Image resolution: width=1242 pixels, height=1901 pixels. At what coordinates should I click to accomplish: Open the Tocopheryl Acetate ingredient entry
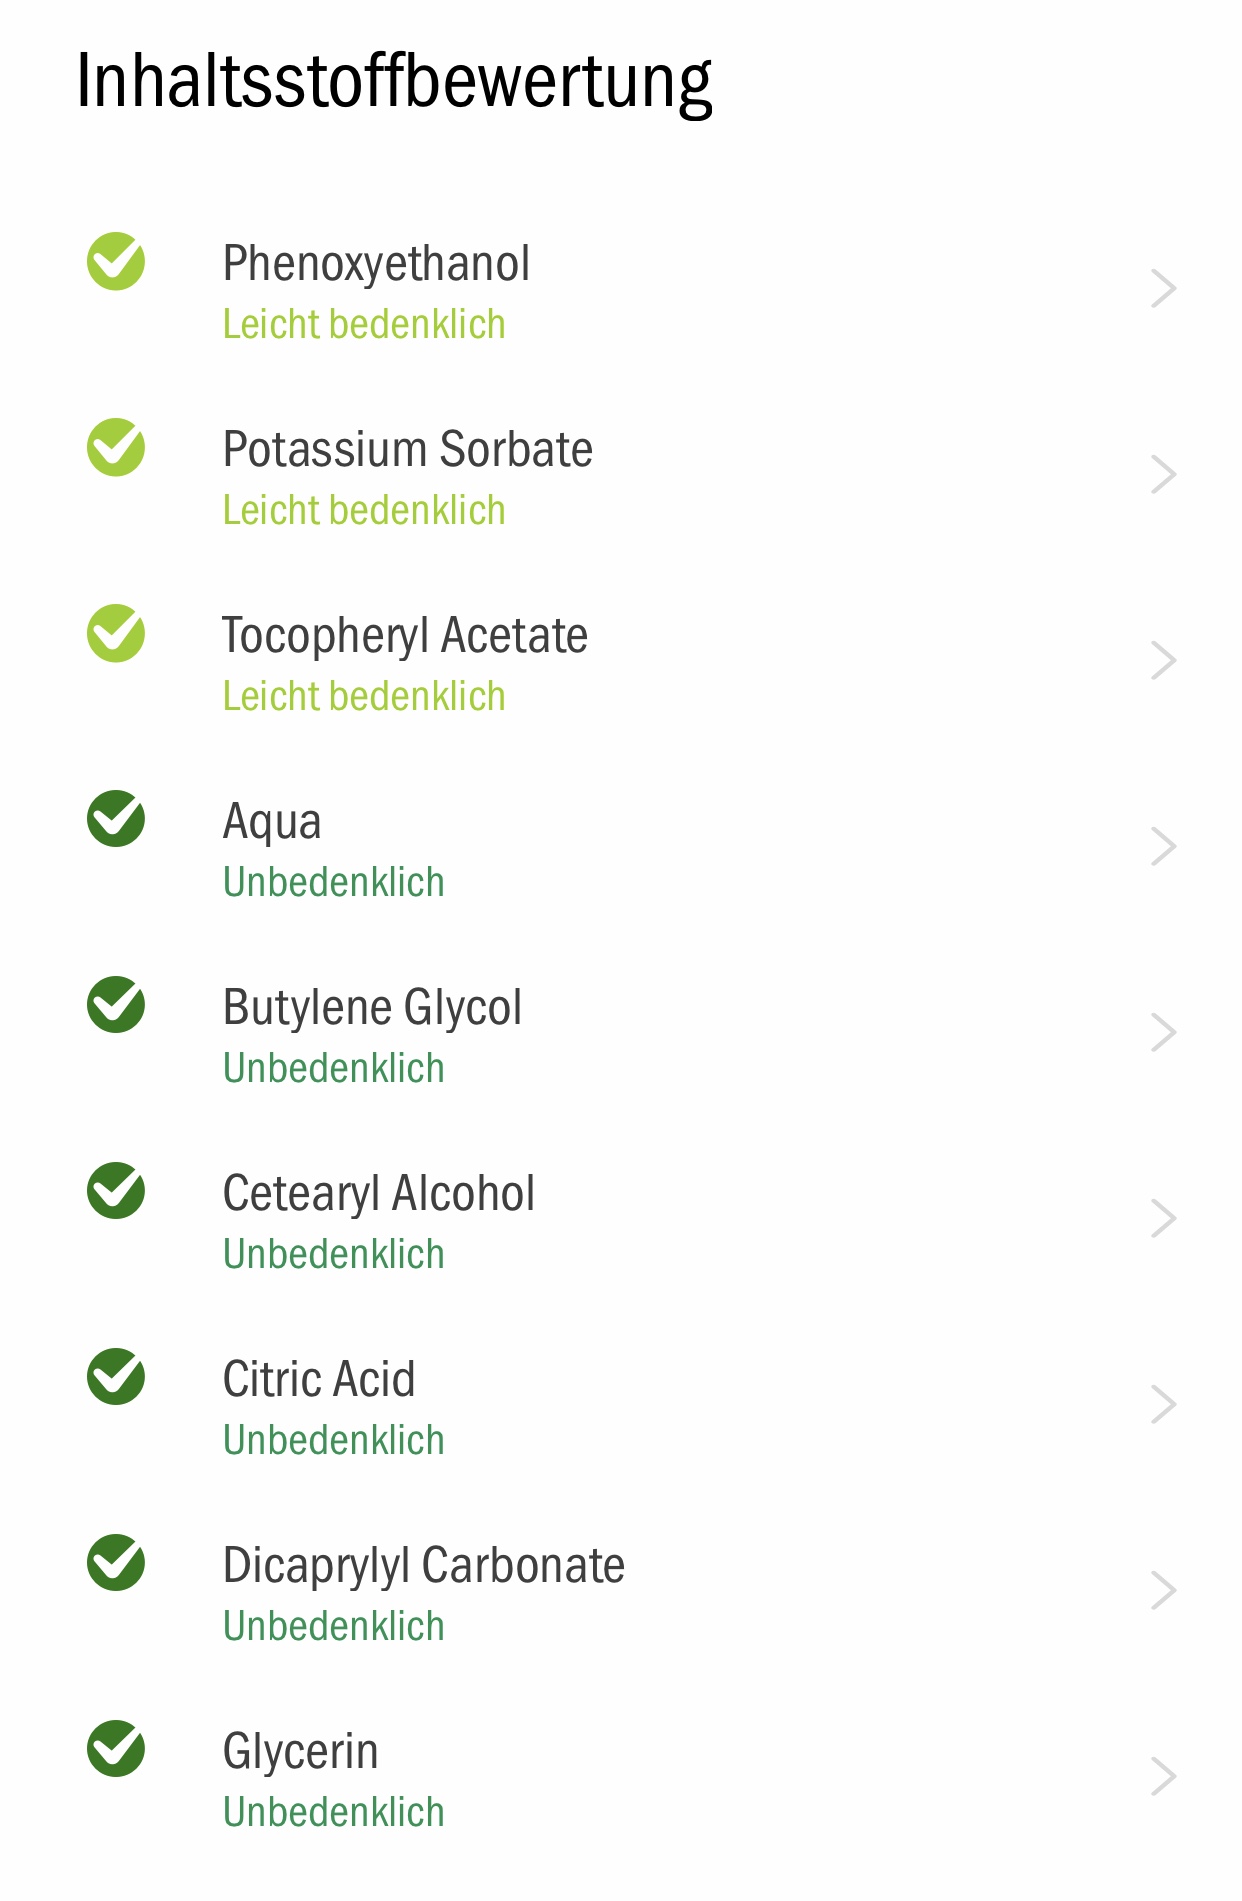click(x=621, y=661)
